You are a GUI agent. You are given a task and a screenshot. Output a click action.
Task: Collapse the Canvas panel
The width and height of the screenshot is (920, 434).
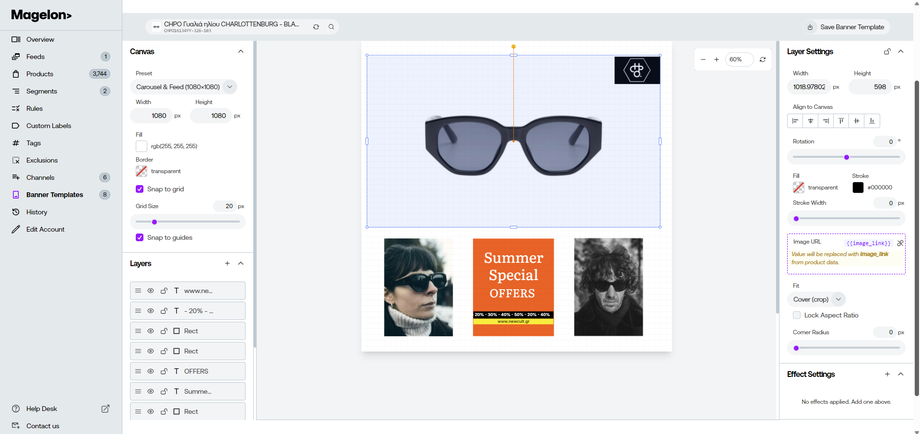[x=241, y=52]
